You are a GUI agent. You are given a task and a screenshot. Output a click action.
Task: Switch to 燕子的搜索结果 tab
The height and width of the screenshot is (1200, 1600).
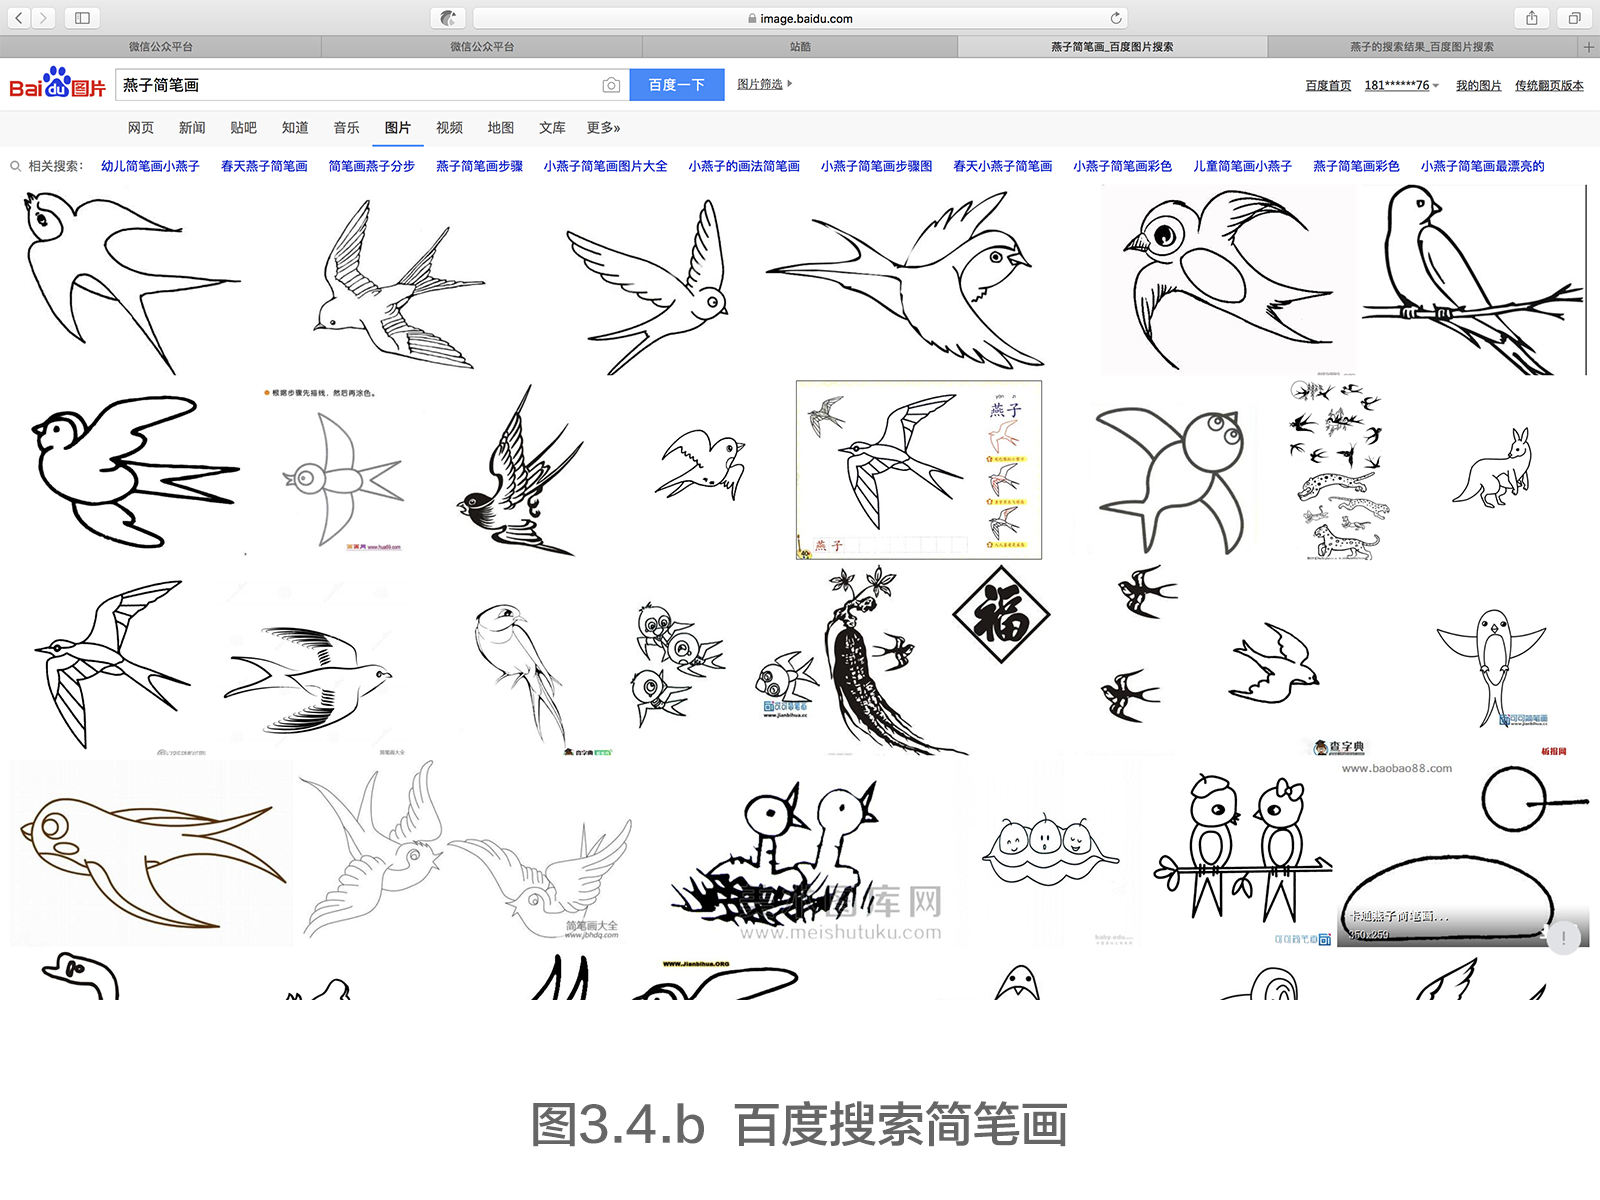[1422, 47]
